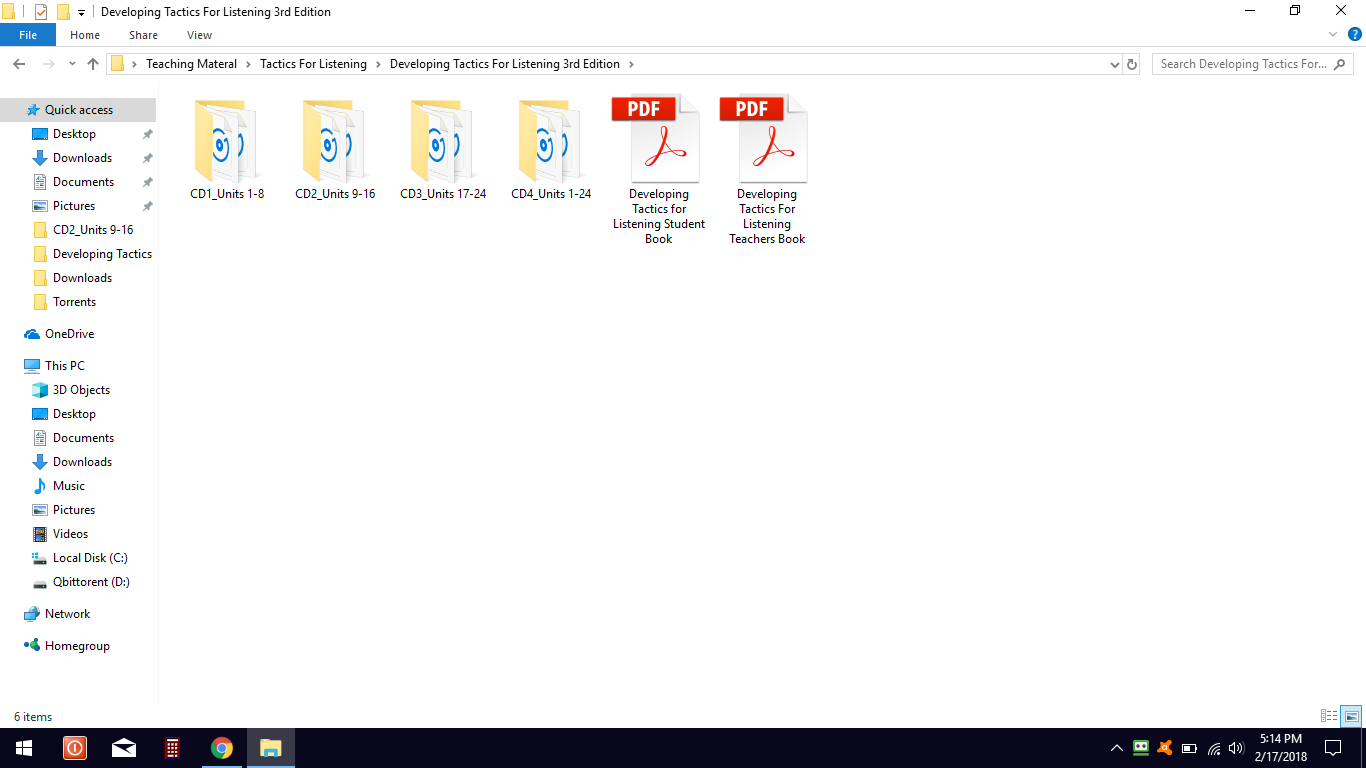Click the Avast antivirus tray icon
Viewport: 1366px width, 768px height.
coord(1165,748)
